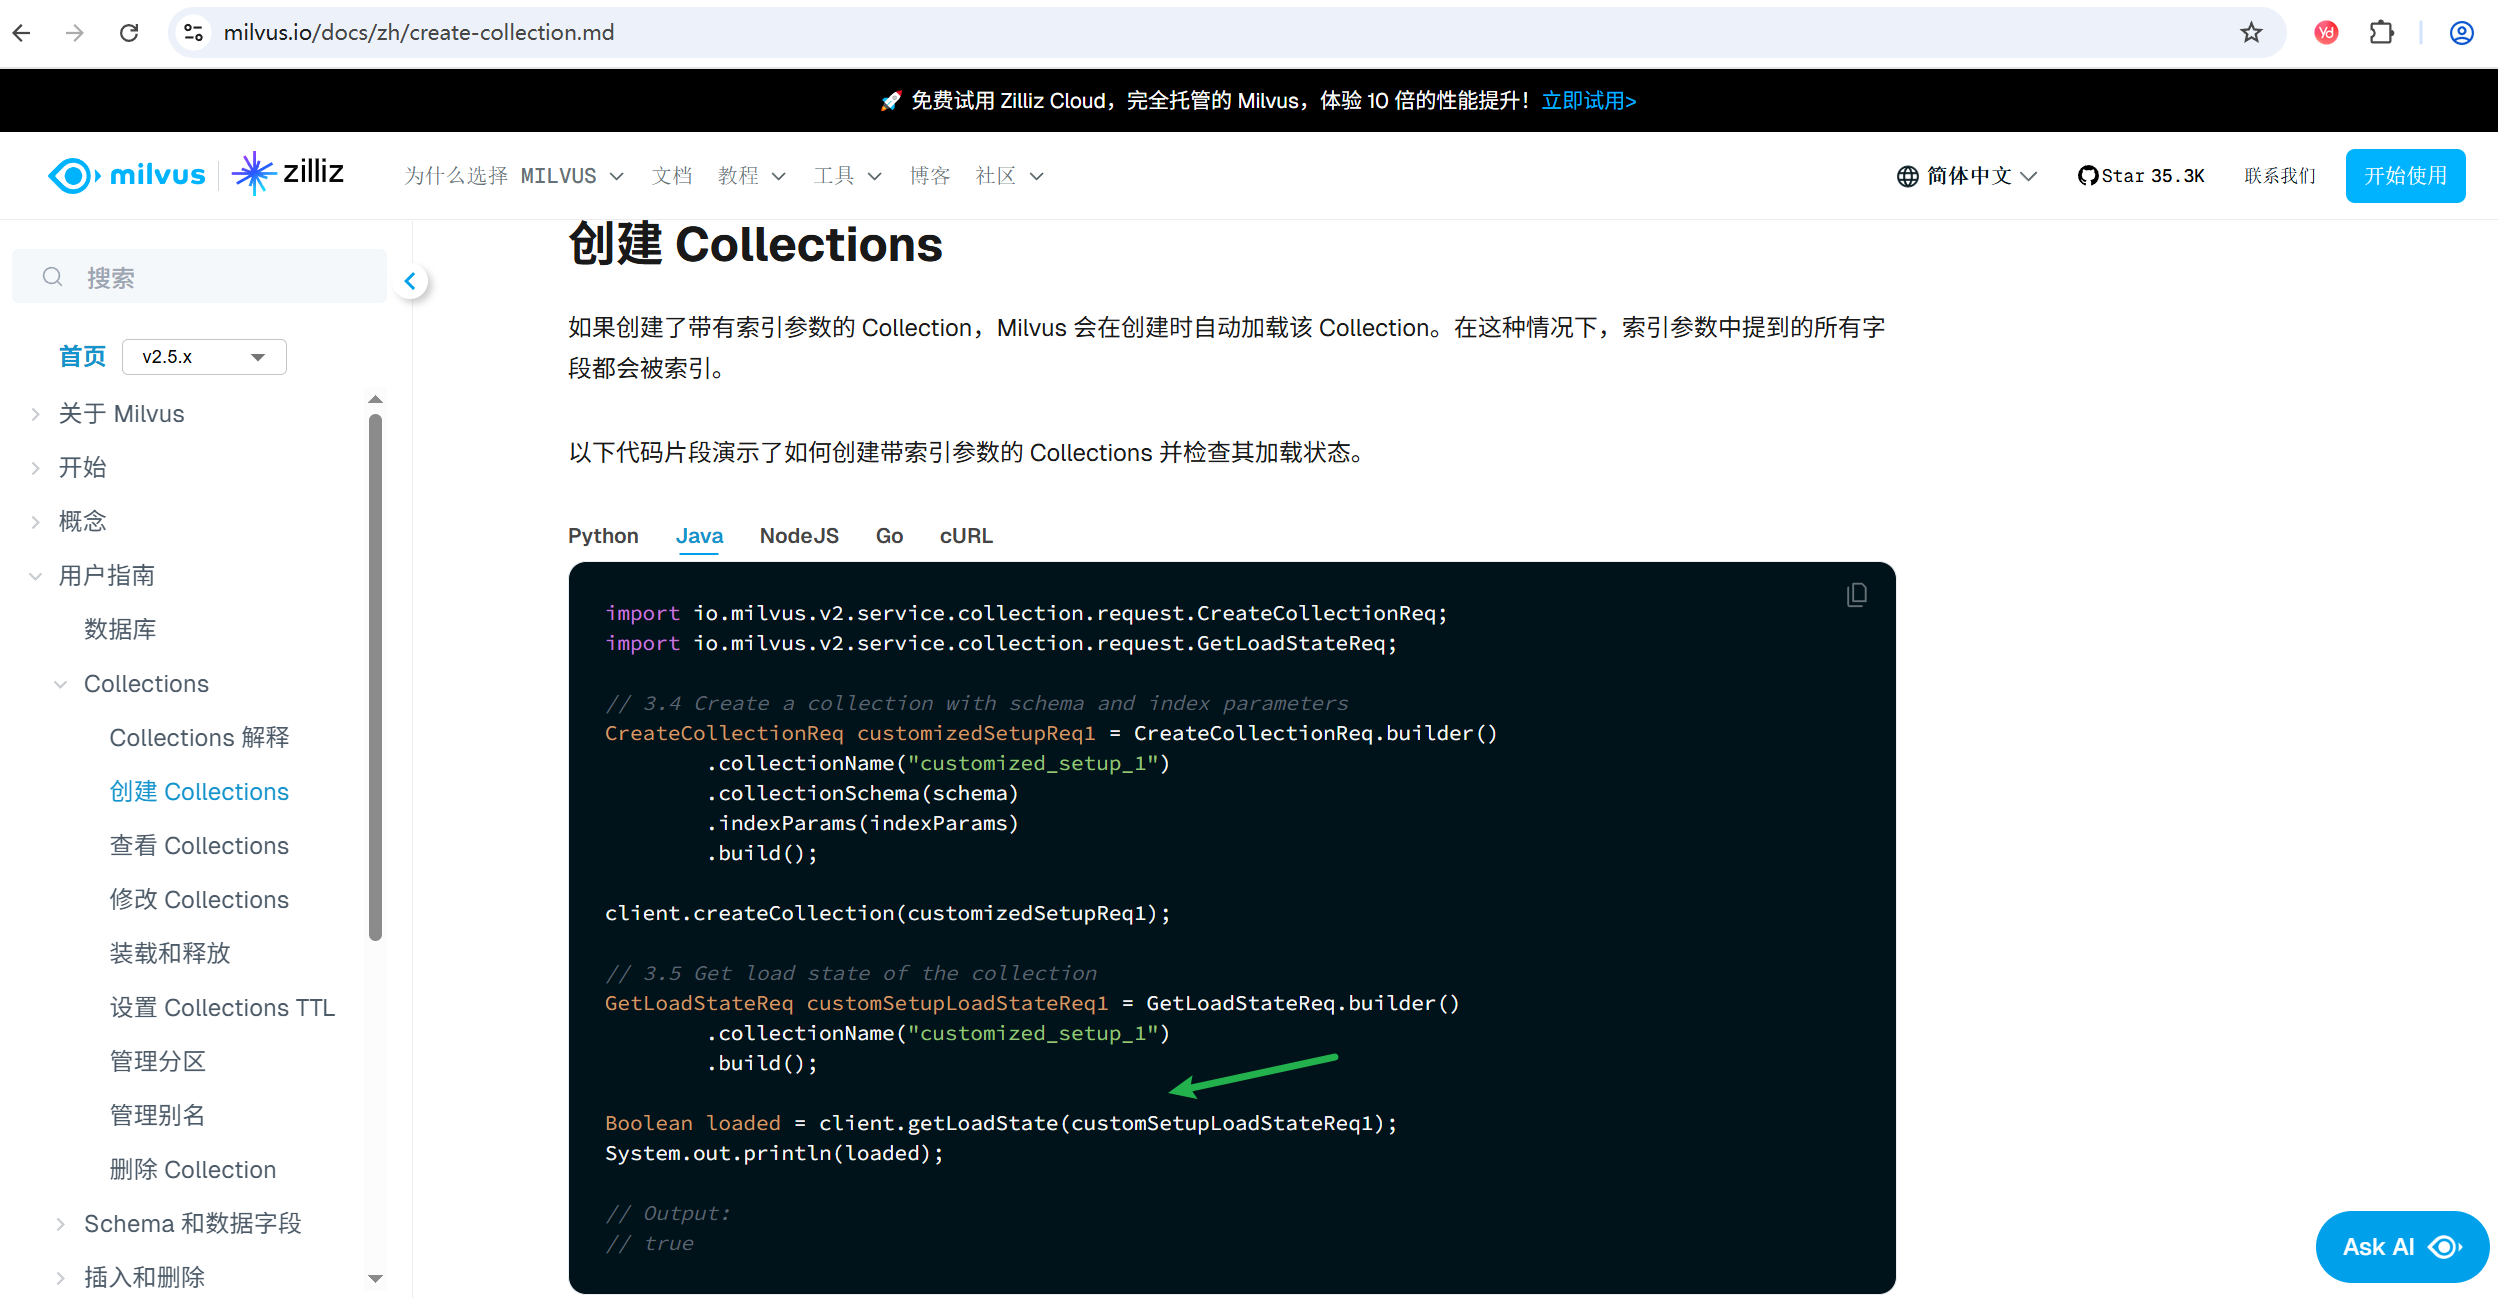Image resolution: width=2498 pixels, height=1298 pixels.
Task: Open the GitHub Star 35.3K link
Action: pos(2141,176)
